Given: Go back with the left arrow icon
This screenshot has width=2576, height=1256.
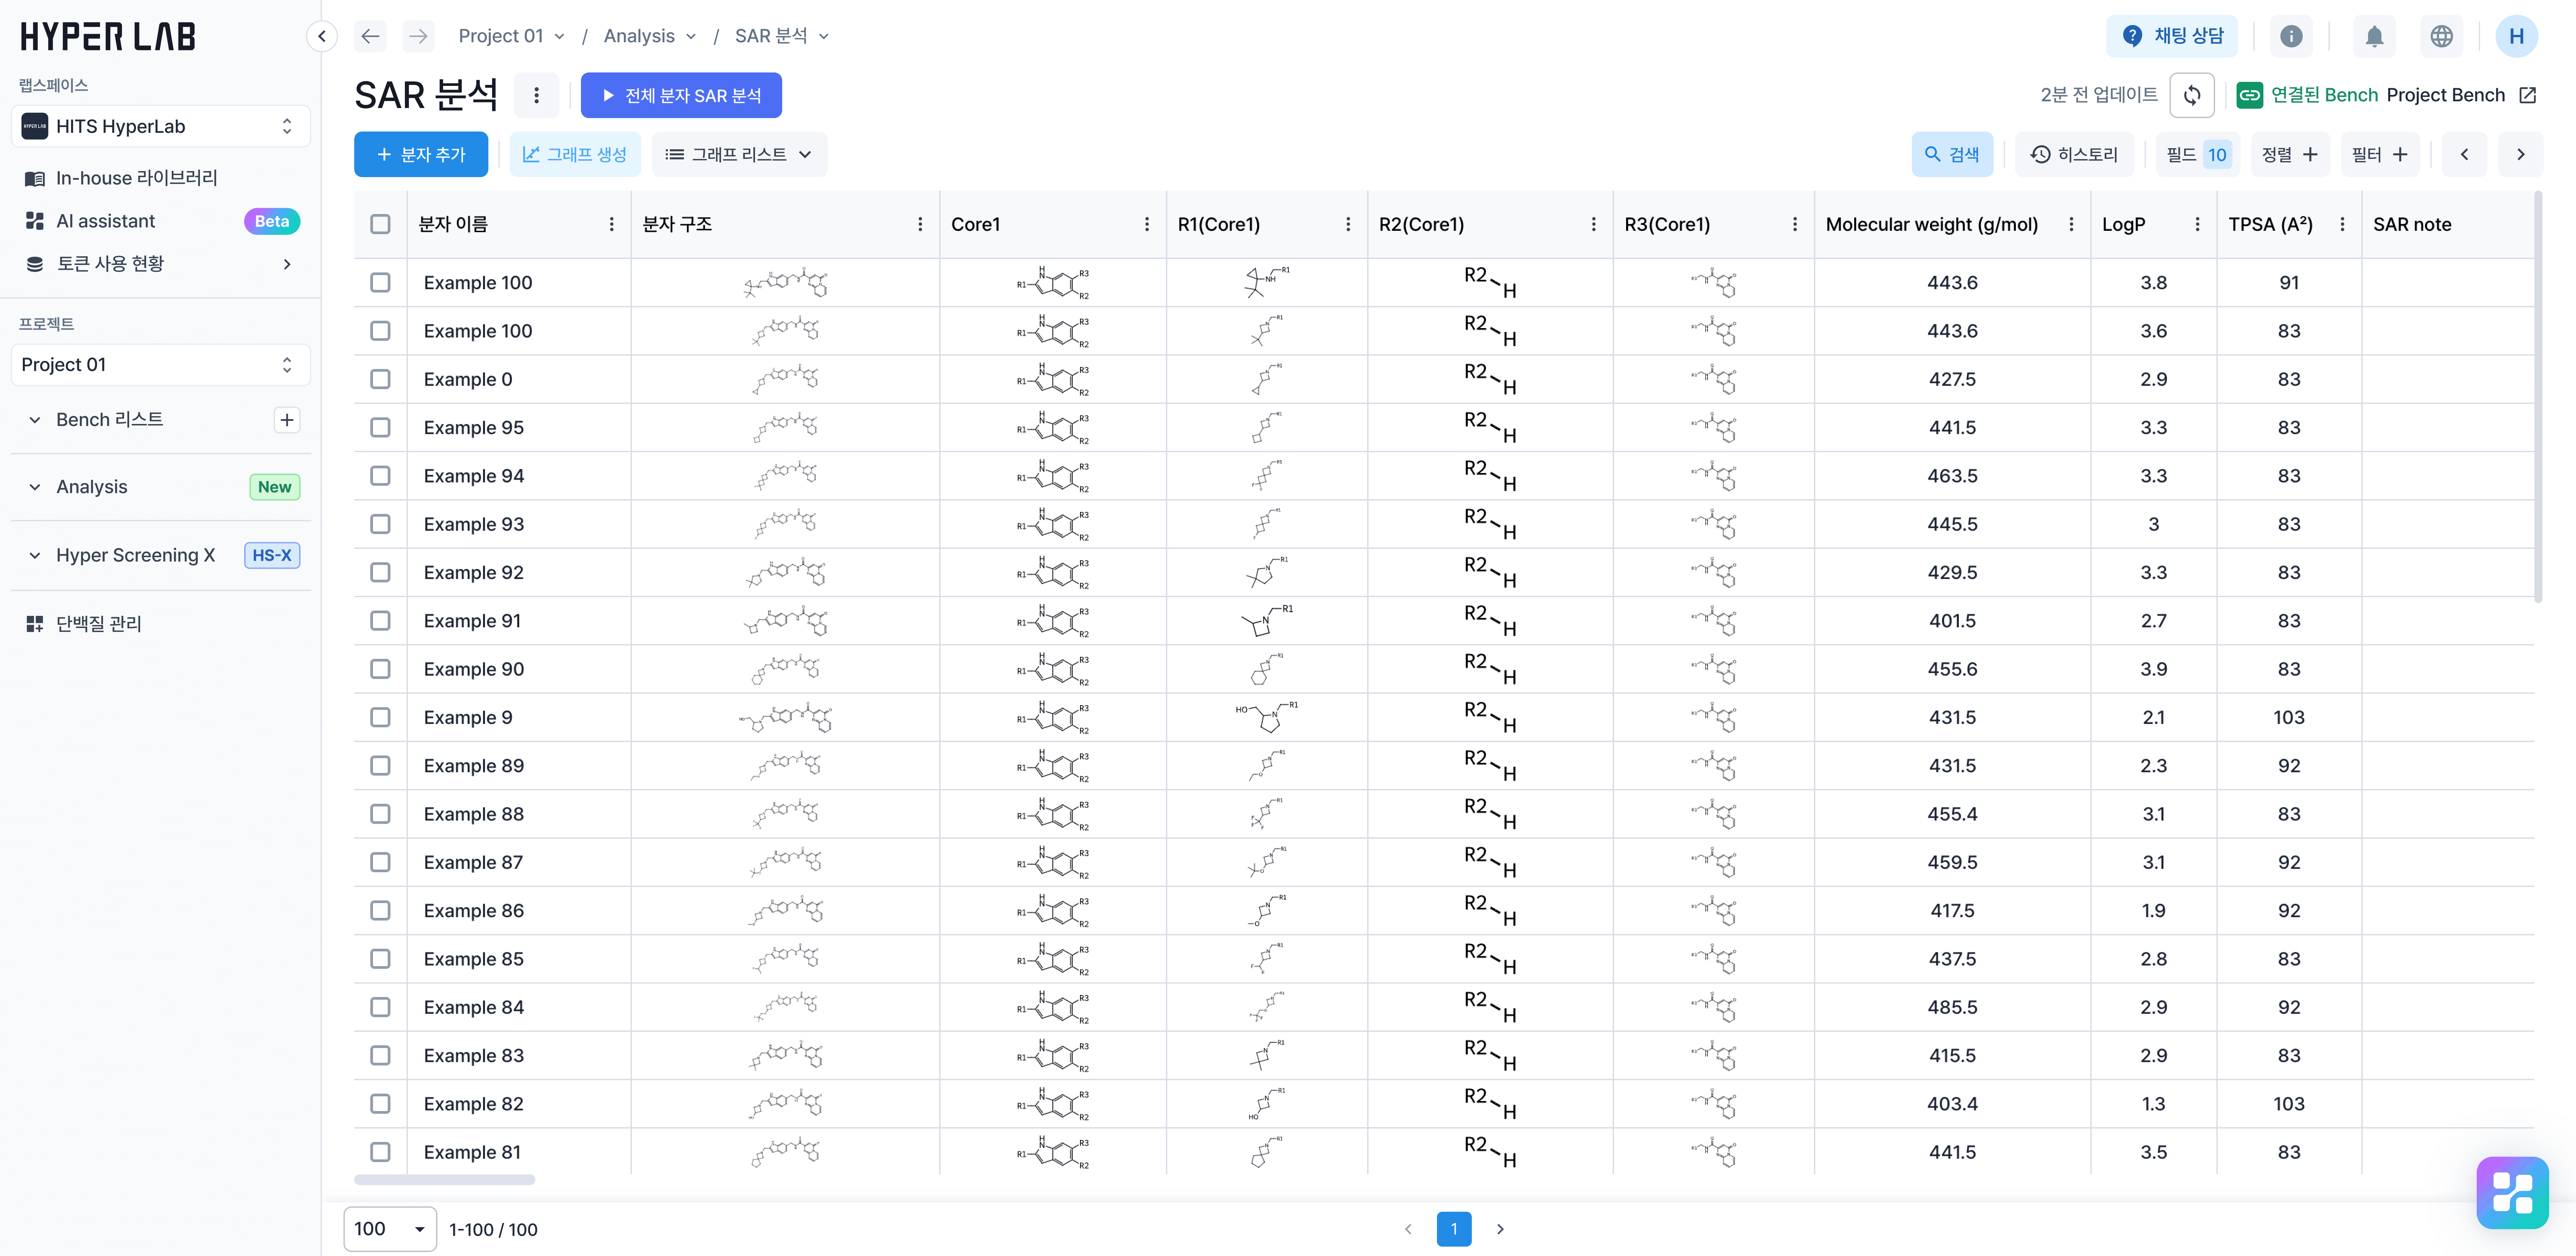Looking at the screenshot, I should pyautogui.click(x=370, y=36).
